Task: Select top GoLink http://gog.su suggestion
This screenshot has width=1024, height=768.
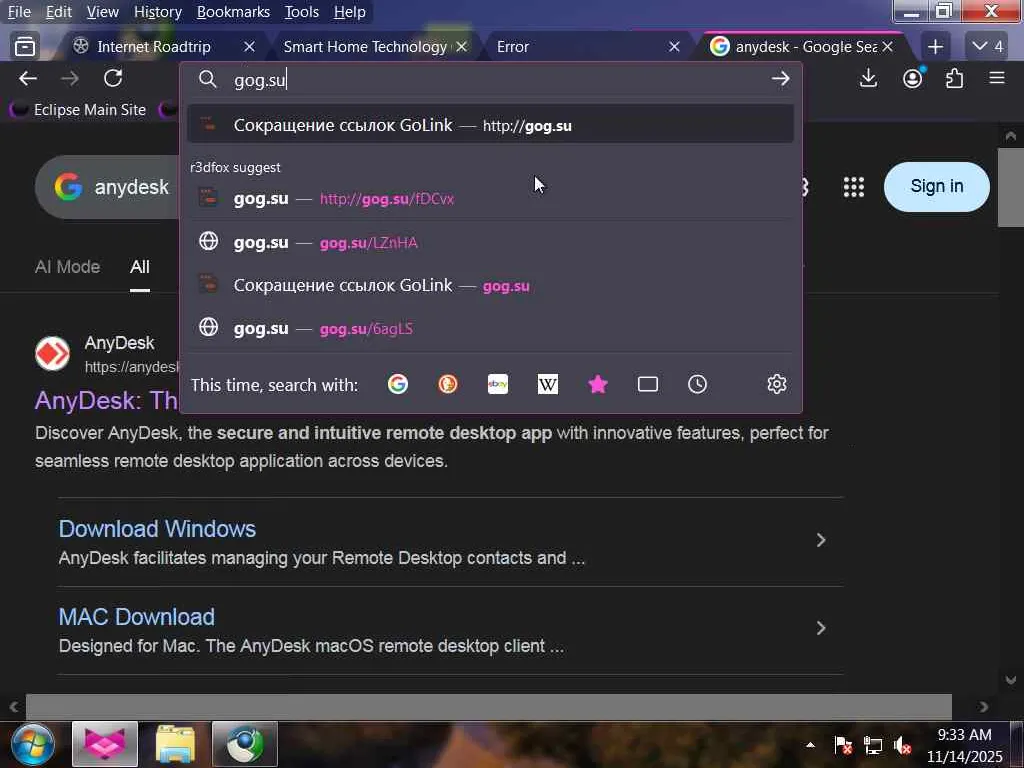Action: pyautogui.click(x=490, y=124)
